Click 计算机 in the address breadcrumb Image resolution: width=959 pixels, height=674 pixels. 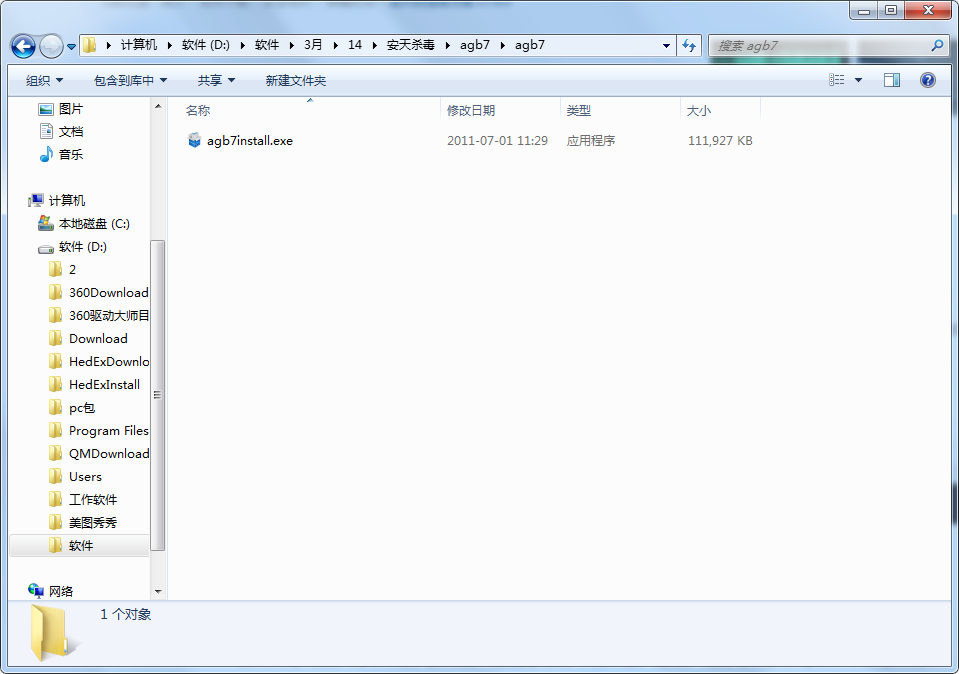pos(139,45)
